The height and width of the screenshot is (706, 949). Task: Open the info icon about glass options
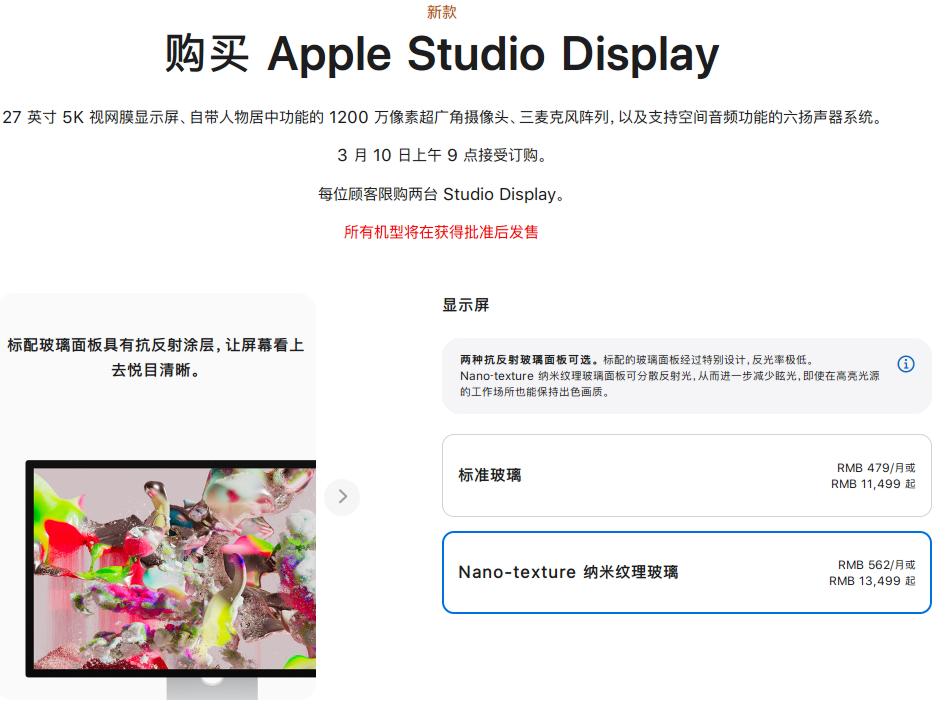coord(905,364)
